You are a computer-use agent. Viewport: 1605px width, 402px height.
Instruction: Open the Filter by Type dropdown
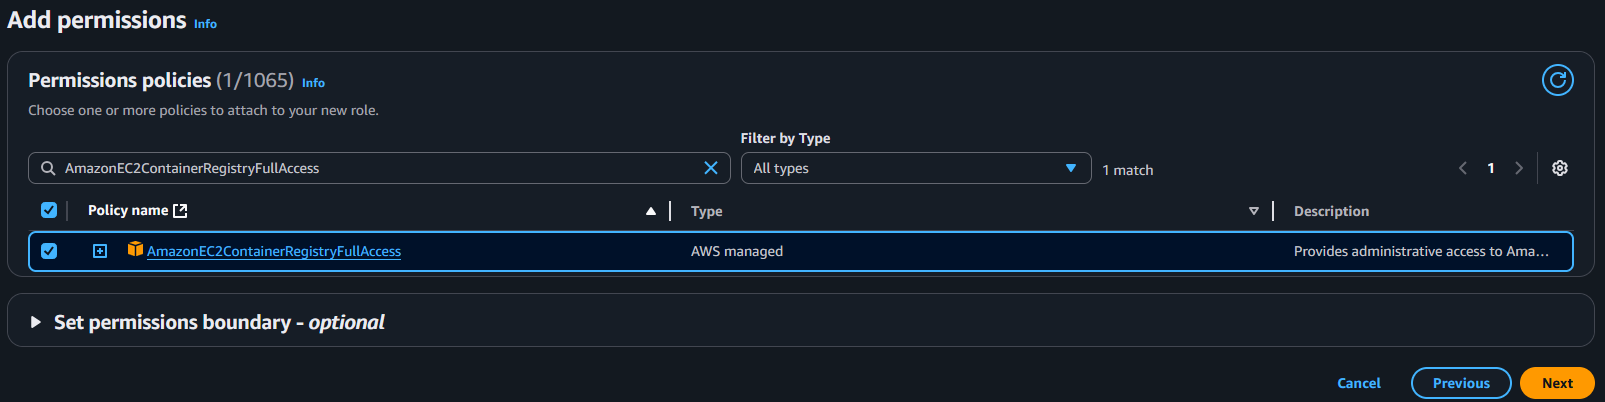[x=915, y=168]
